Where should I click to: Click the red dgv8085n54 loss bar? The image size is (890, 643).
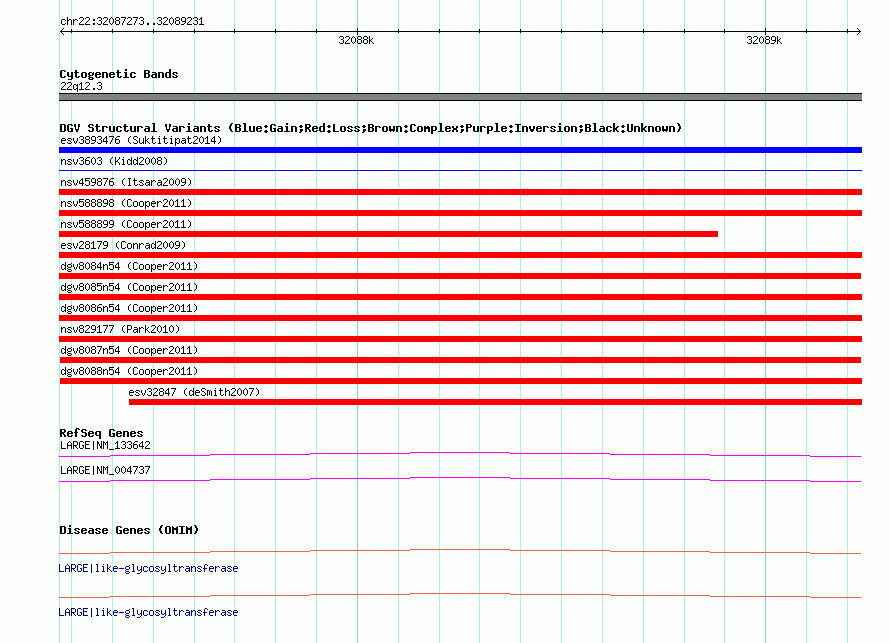coord(460,297)
